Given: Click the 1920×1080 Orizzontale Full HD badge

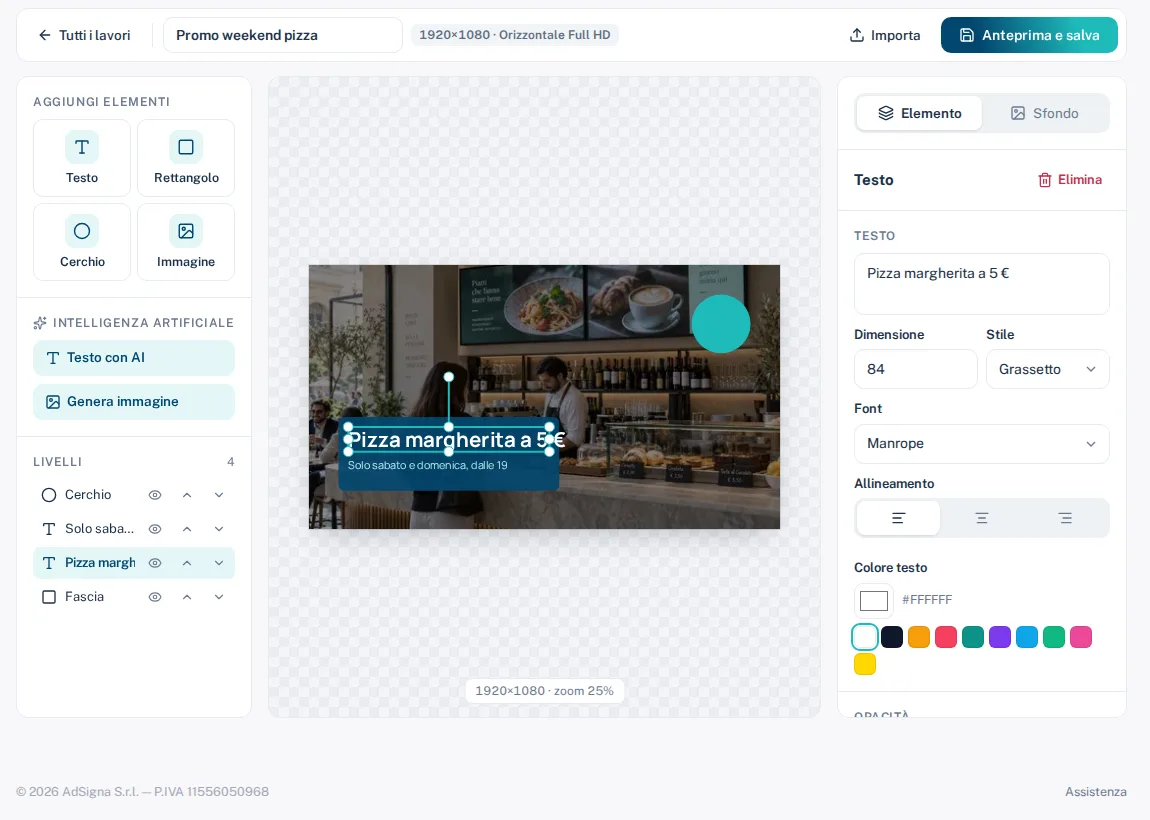Looking at the screenshot, I should [x=514, y=35].
